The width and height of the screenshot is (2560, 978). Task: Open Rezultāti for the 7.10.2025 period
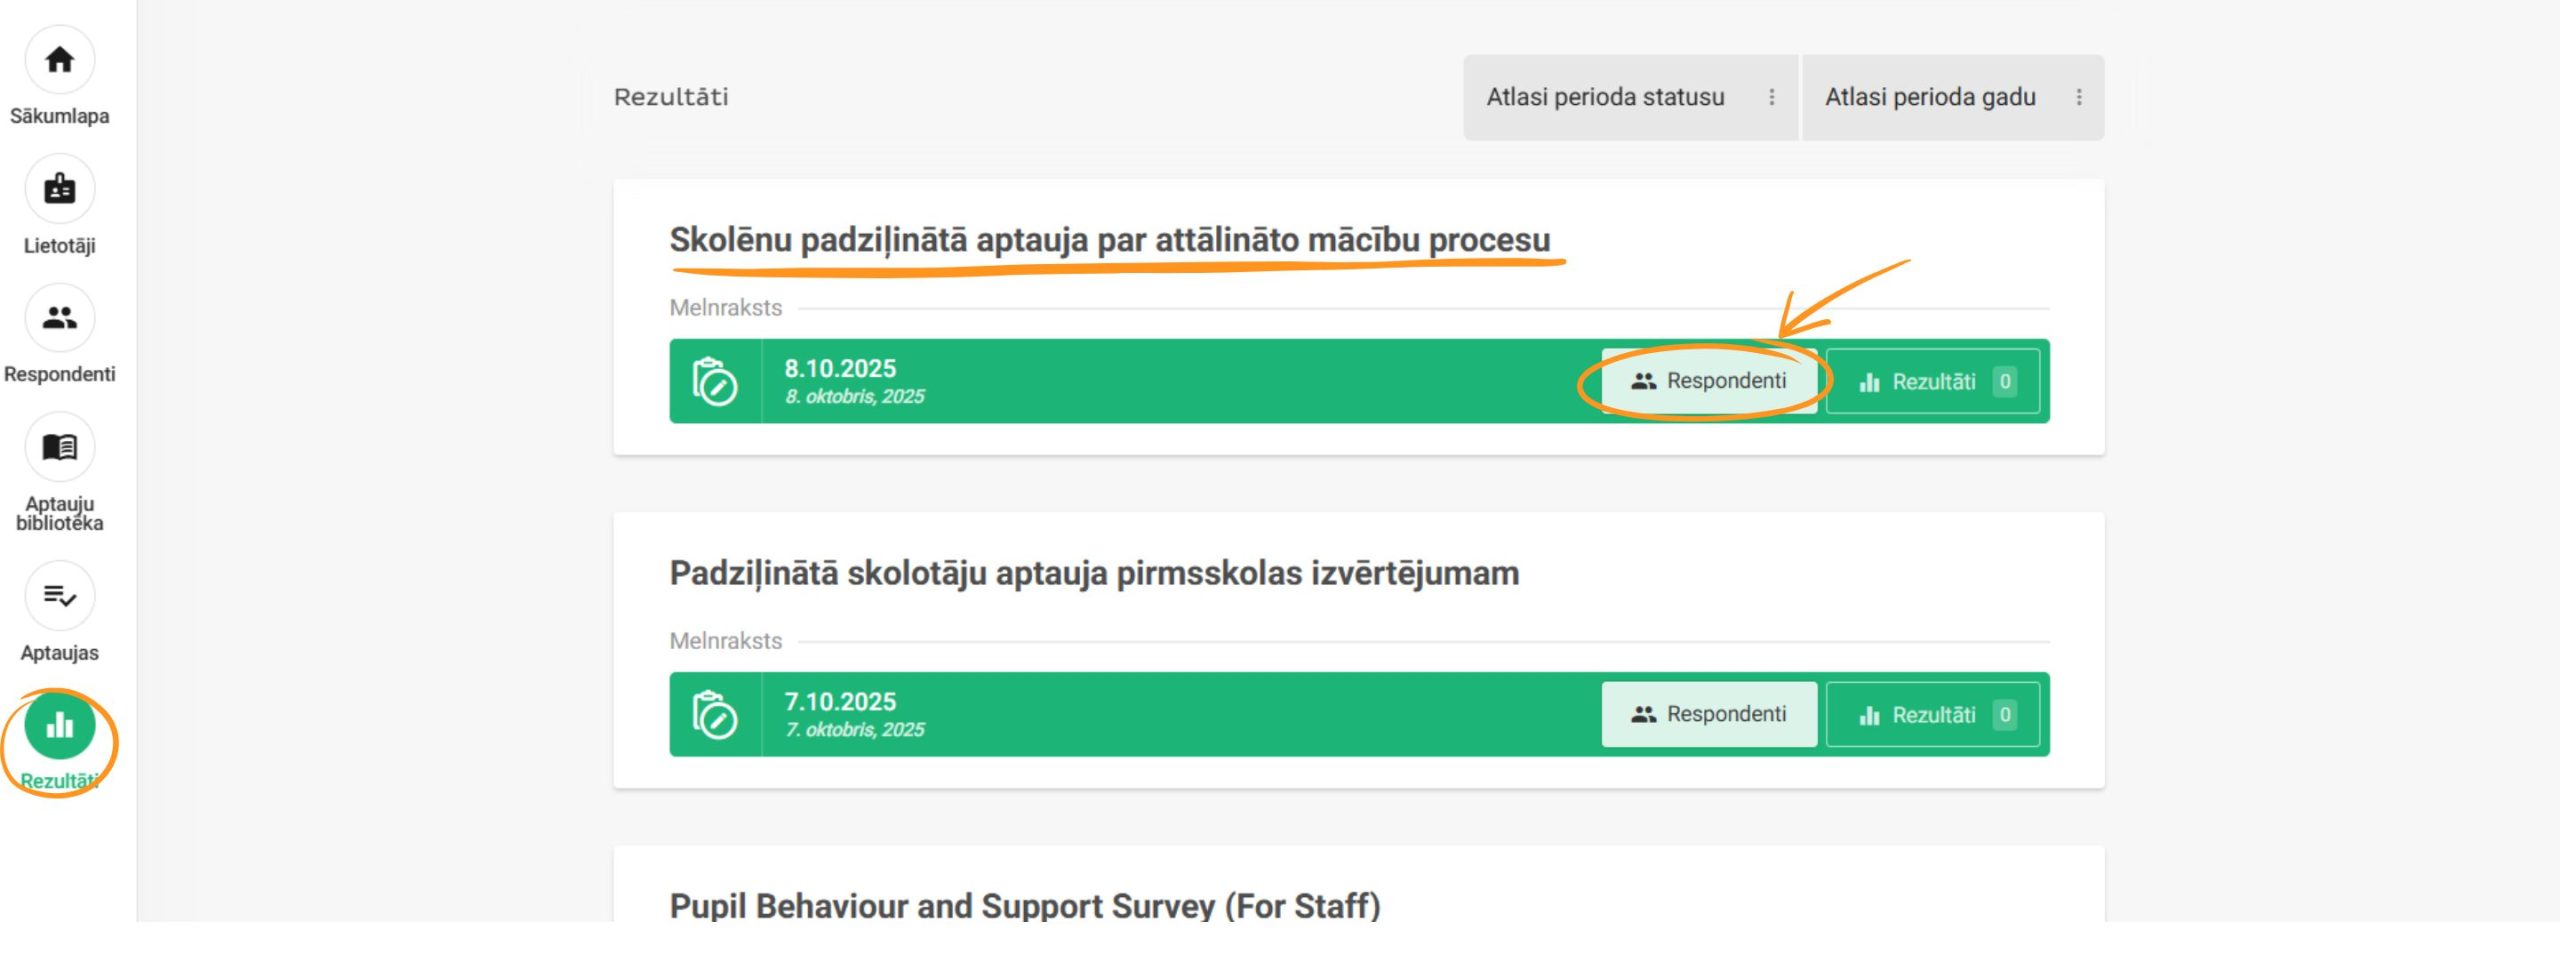point(1932,715)
